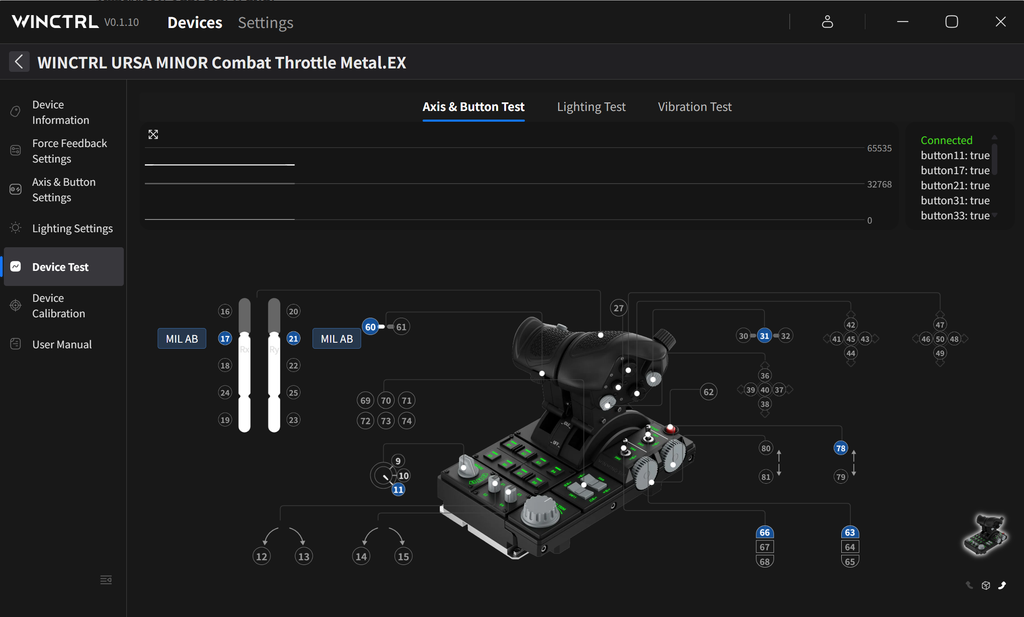Open the User Manual
This screenshot has width=1024, height=617.
(x=64, y=344)
